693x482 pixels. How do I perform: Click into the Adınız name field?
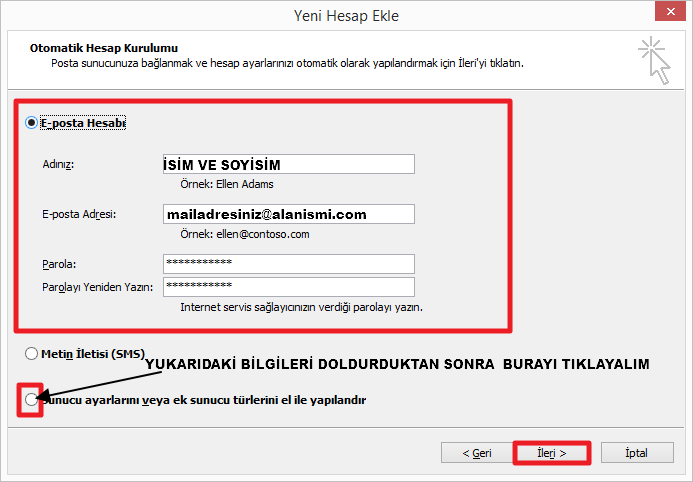pos(287,164)
